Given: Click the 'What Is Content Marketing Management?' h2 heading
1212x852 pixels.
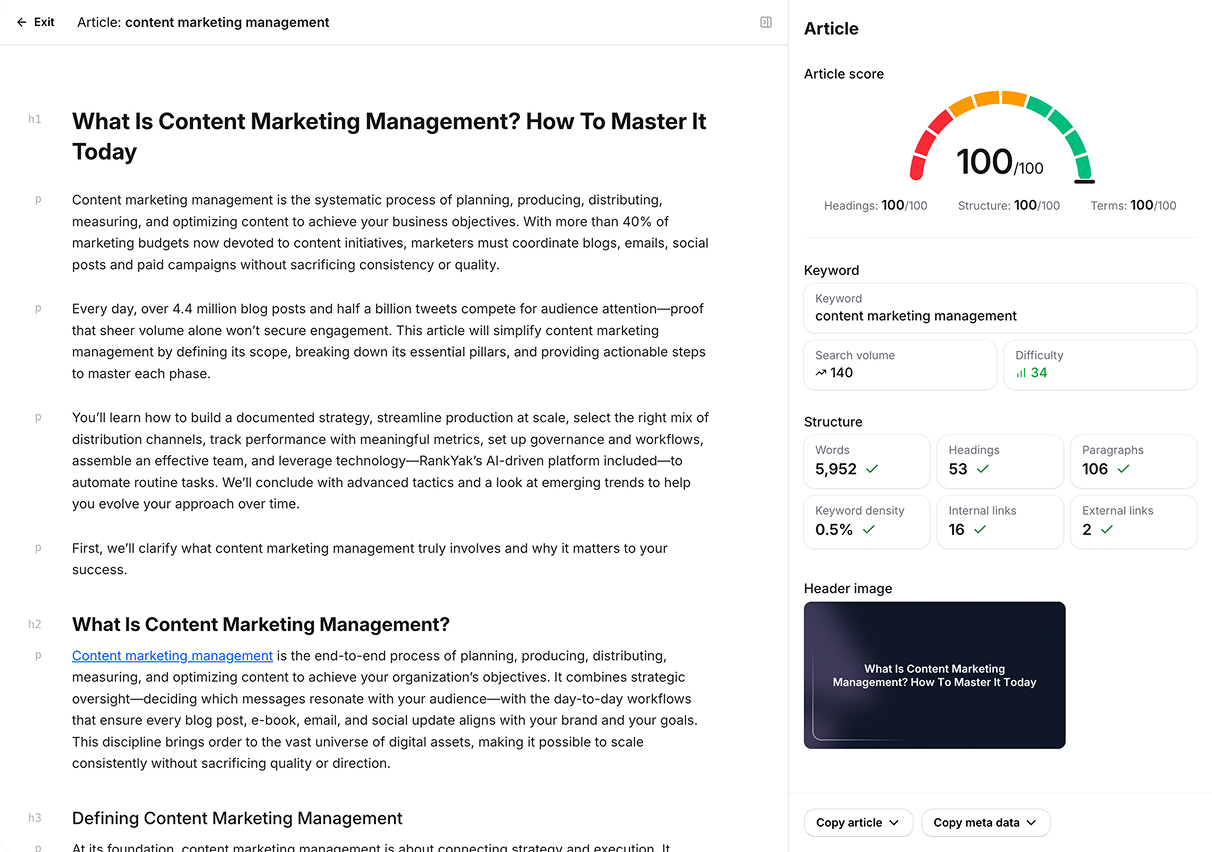Looking at the screenshot, I should 261,625.
